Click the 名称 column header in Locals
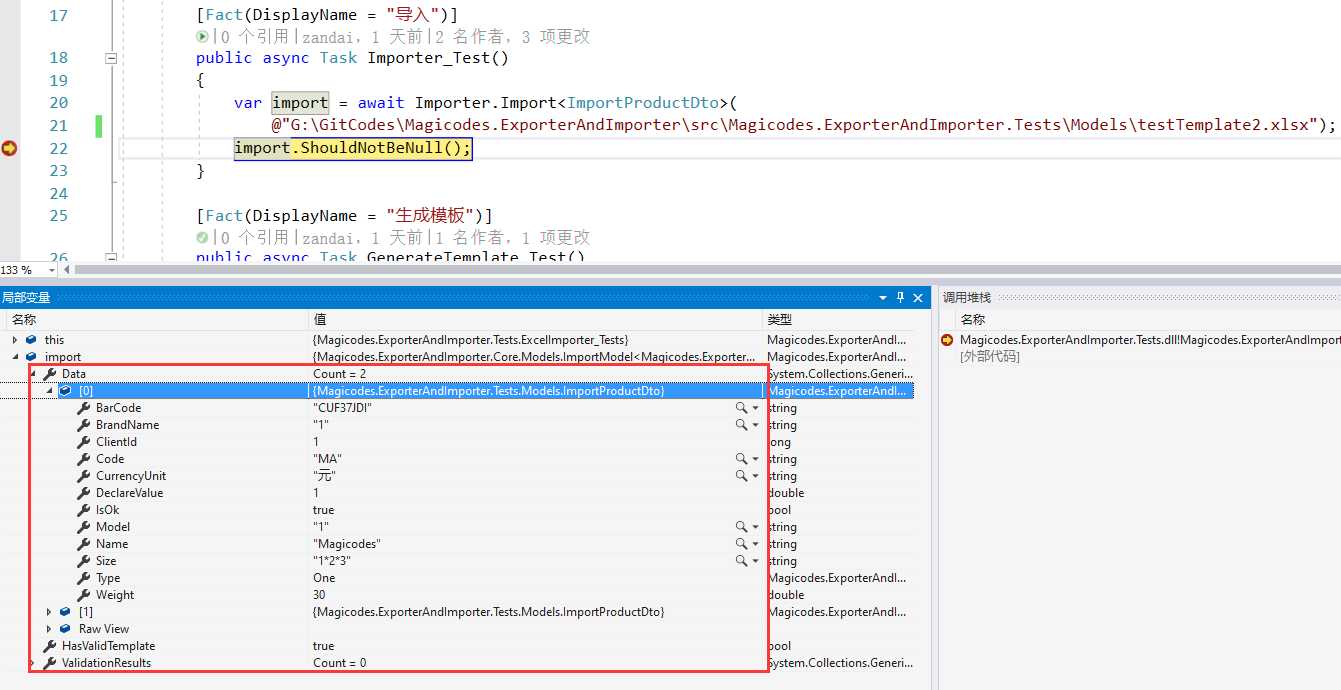 pyautogui.click(x=24, y=320)
